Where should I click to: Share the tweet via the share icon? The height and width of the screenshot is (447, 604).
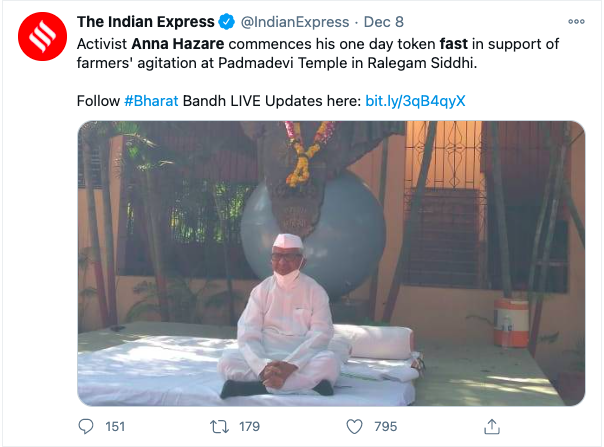[491, 426]
